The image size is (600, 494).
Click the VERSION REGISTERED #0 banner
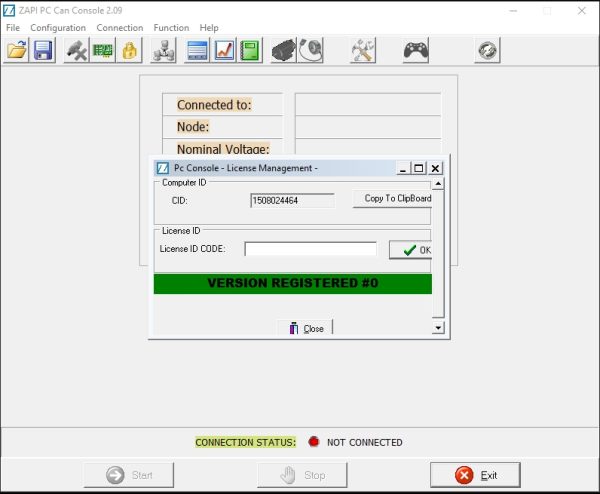pos(293,284)
